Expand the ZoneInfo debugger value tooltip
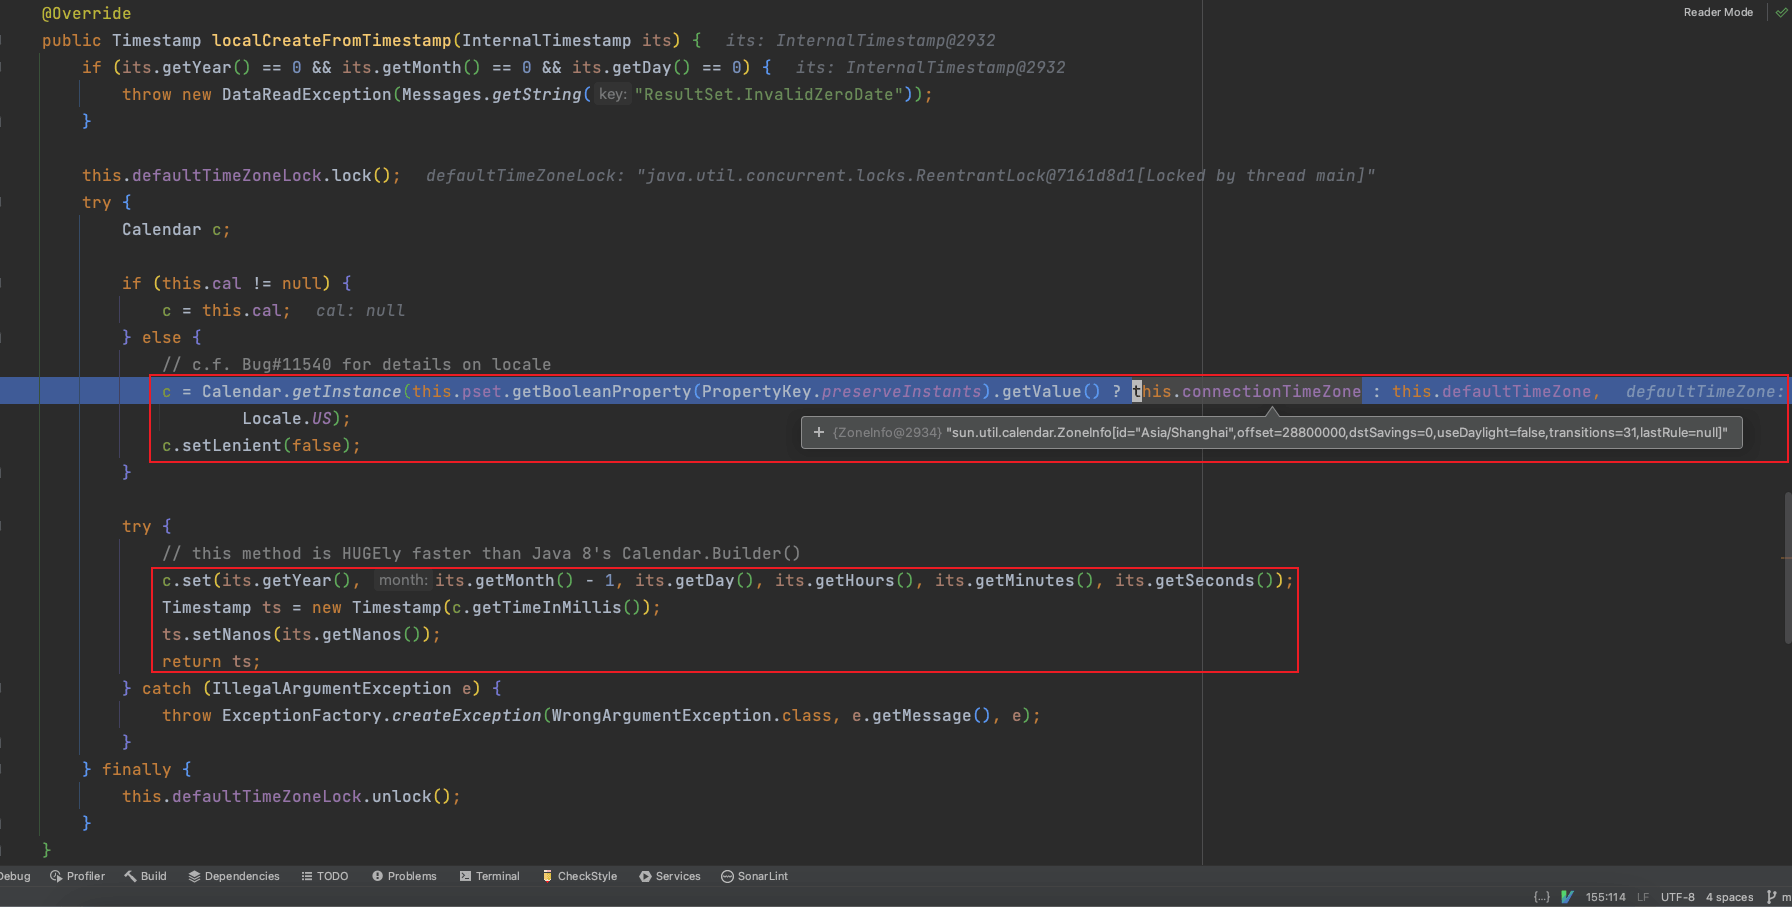Viewport: 1792px width, 907px height. [819, 433]
